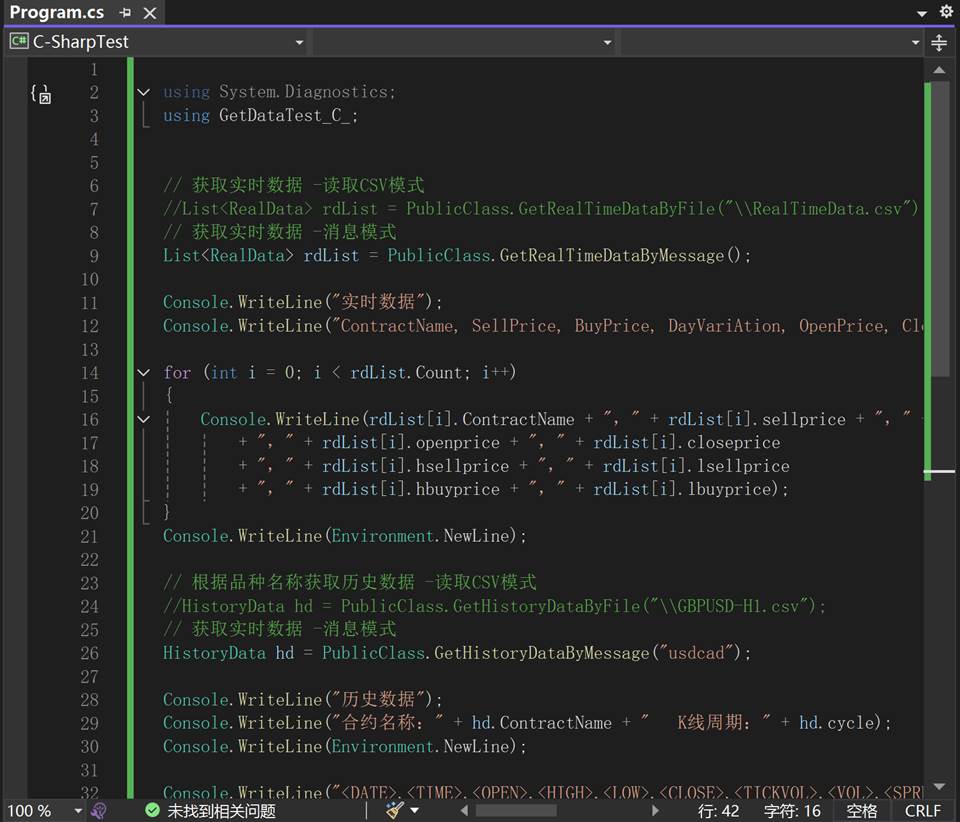Click the vertical scrollbar down arrow
This screenshot has height=822, width=960.
[x=939, y=786]
